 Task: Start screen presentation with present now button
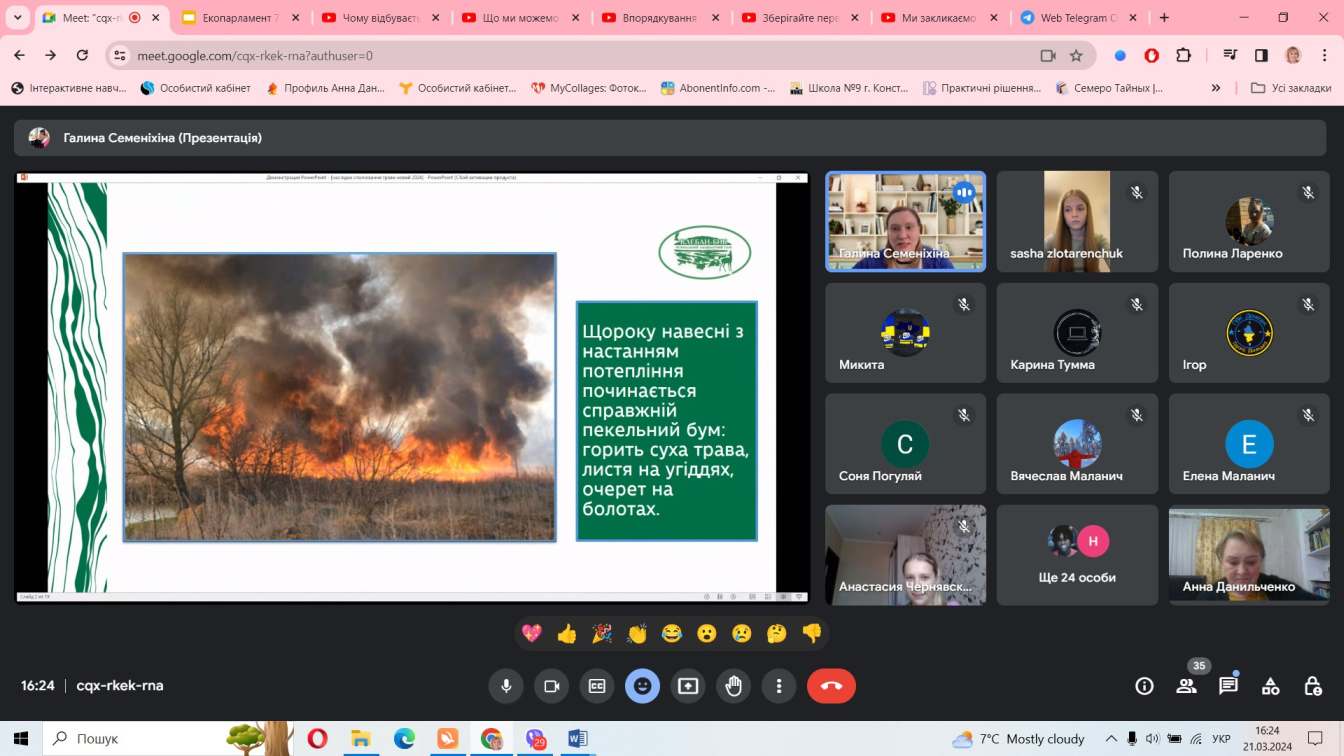[688, 686]
